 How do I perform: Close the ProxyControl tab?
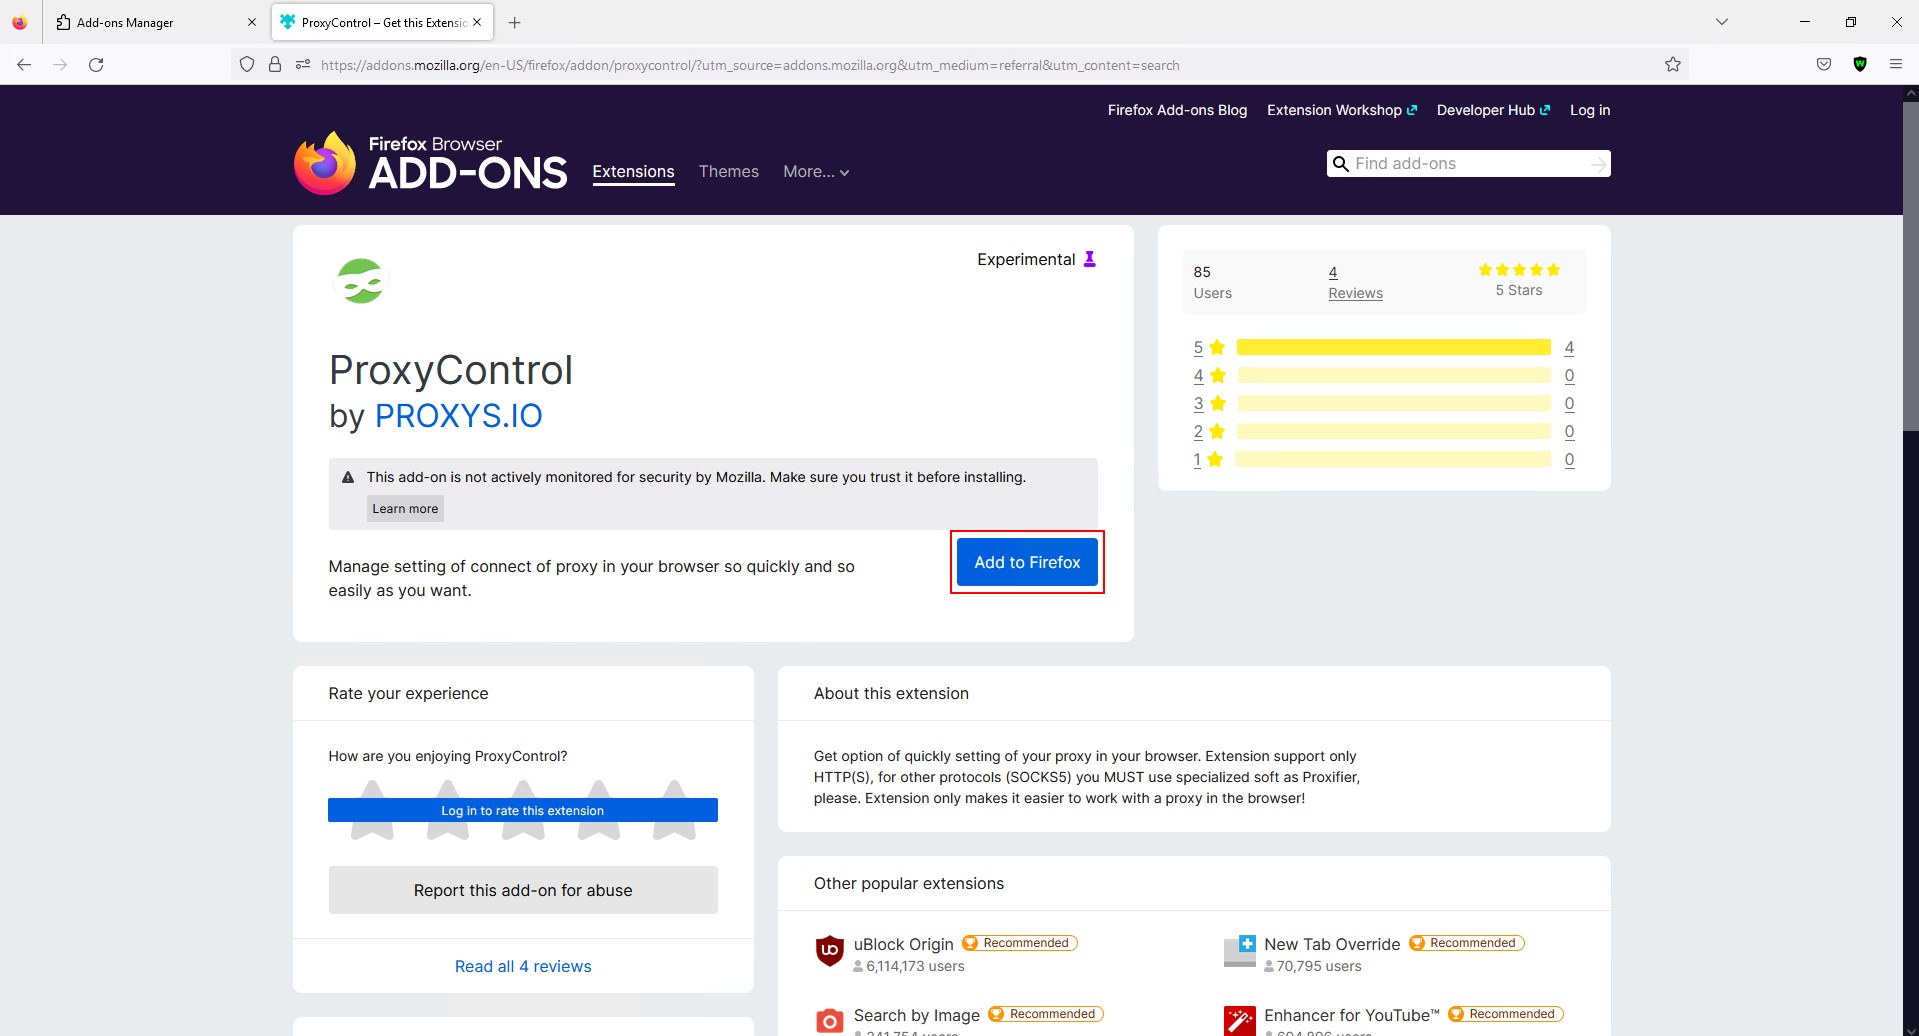coord(477,22)
